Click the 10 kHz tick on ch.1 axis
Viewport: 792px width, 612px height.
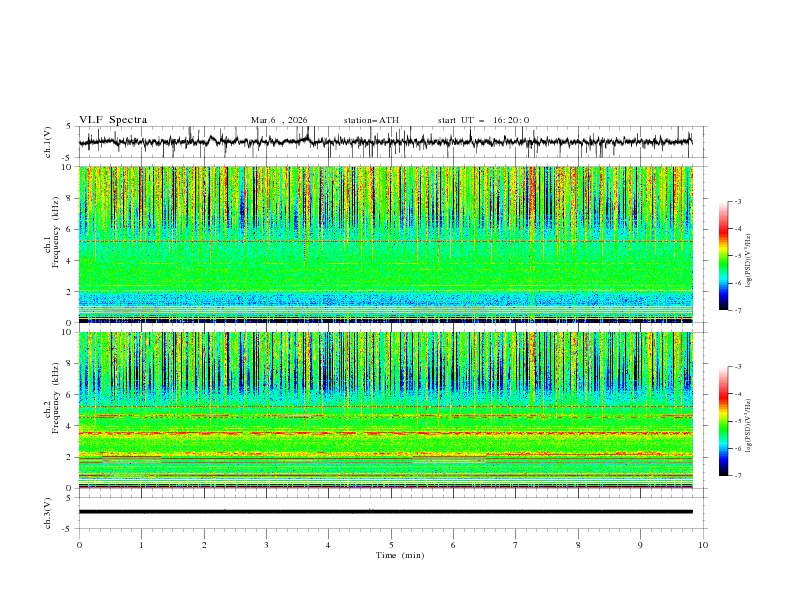pyautogui.click(x=68, y=167)
